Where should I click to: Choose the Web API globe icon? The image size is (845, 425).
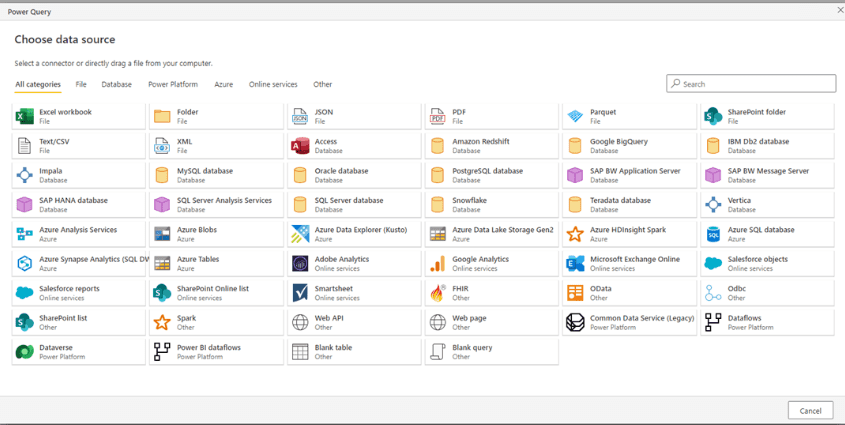300,322
